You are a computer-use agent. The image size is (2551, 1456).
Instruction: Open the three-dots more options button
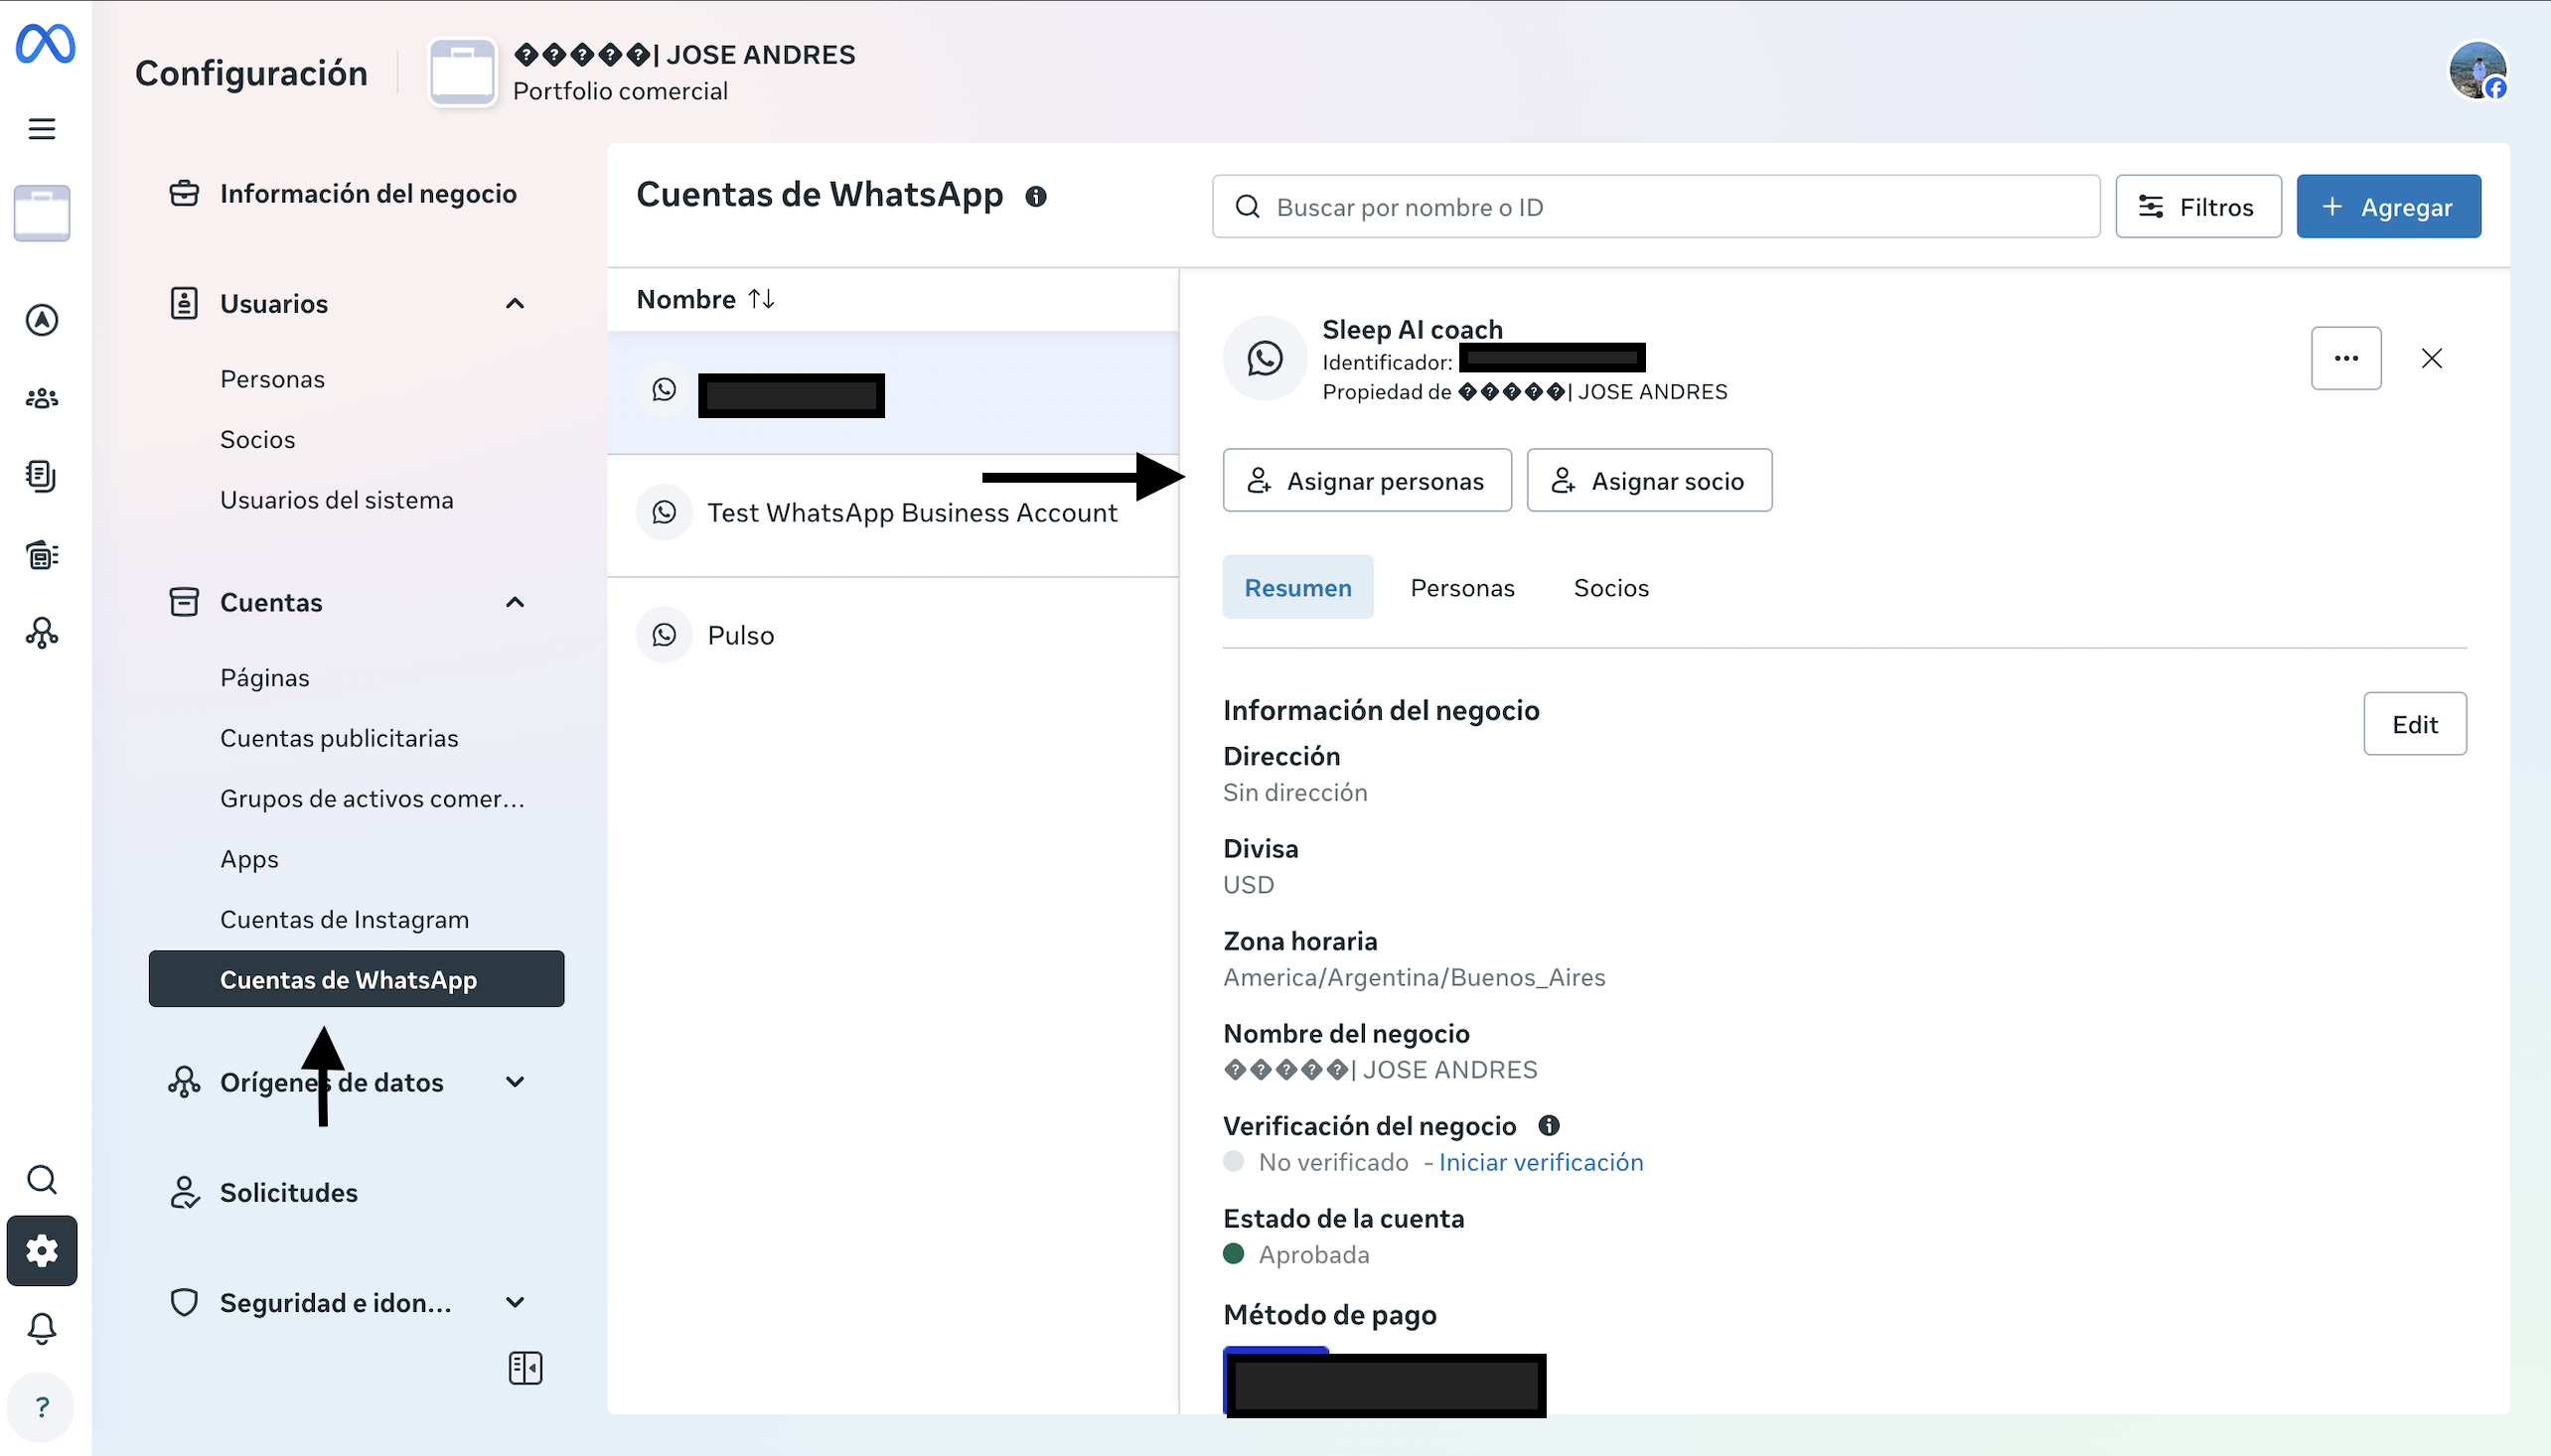(2345, 358)
